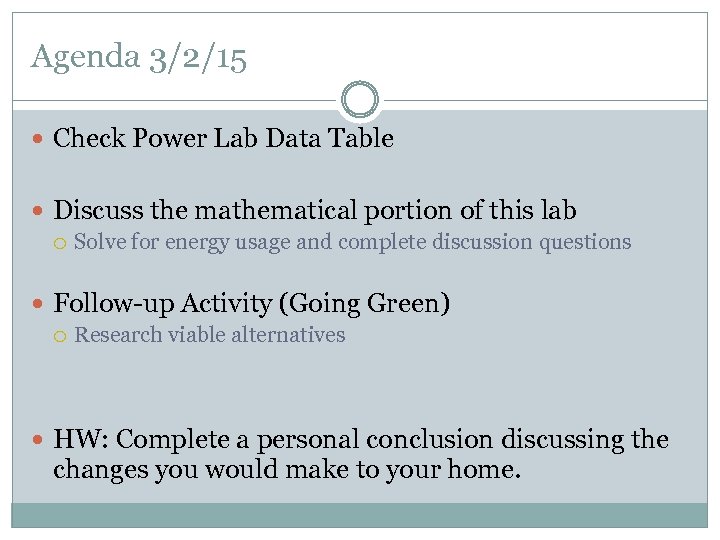Click the Discuss the mathematical portion line
This screenshot has width=720, height=540.
click(315, 211)
